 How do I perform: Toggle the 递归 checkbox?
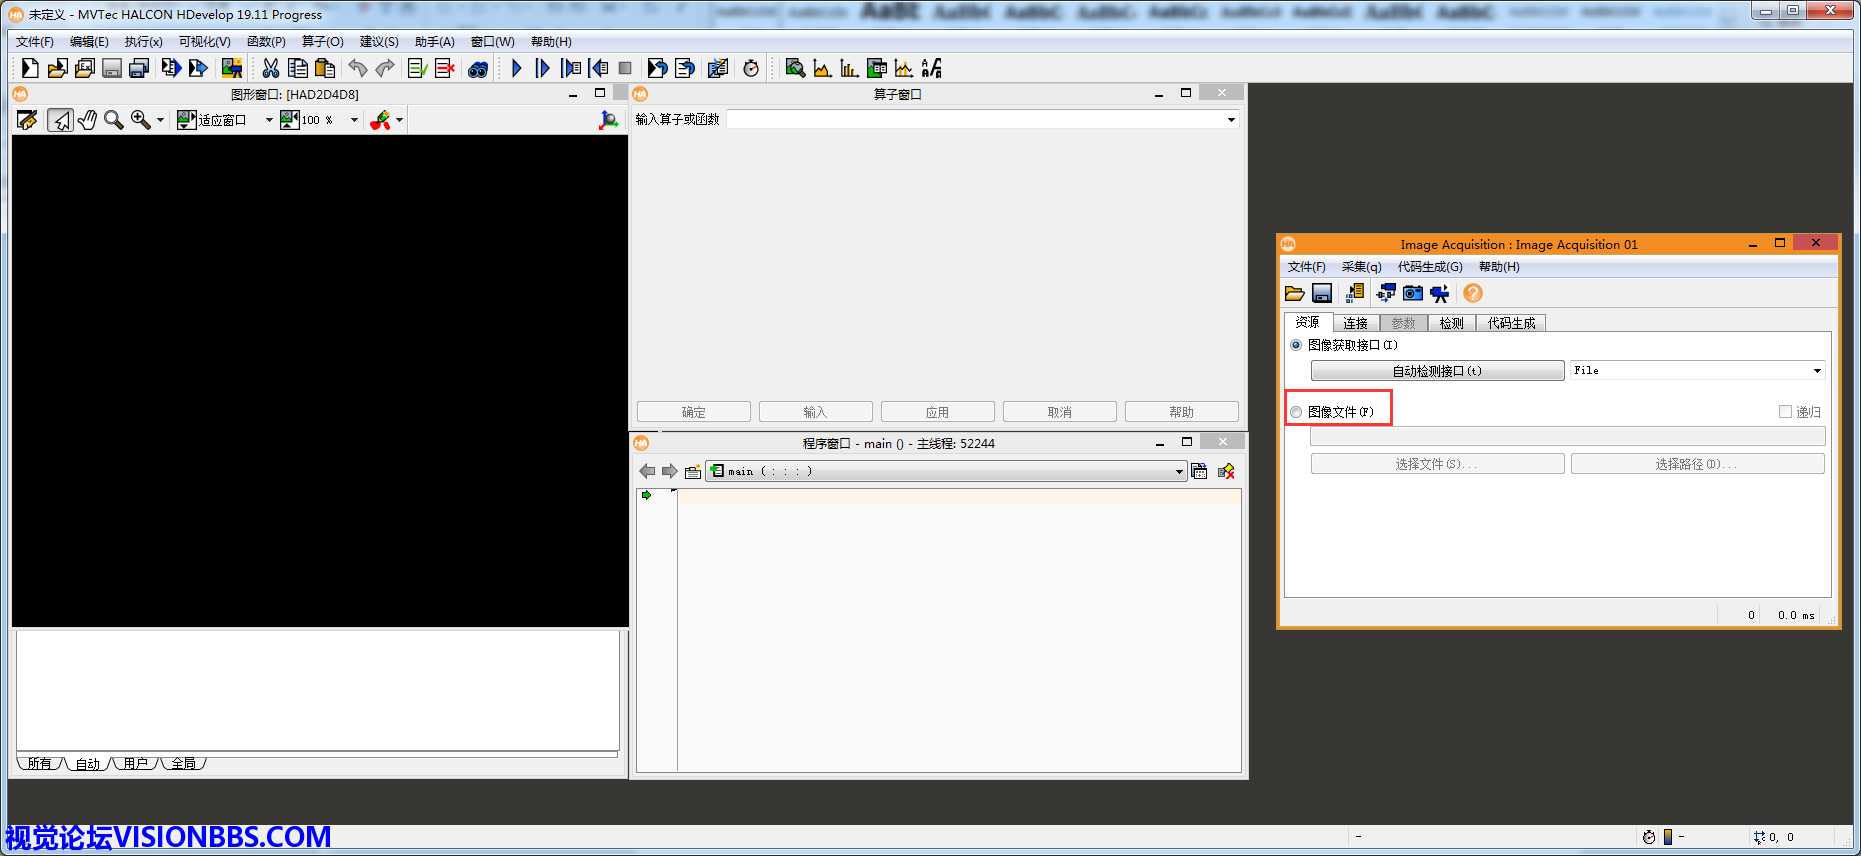[1785, 412]
